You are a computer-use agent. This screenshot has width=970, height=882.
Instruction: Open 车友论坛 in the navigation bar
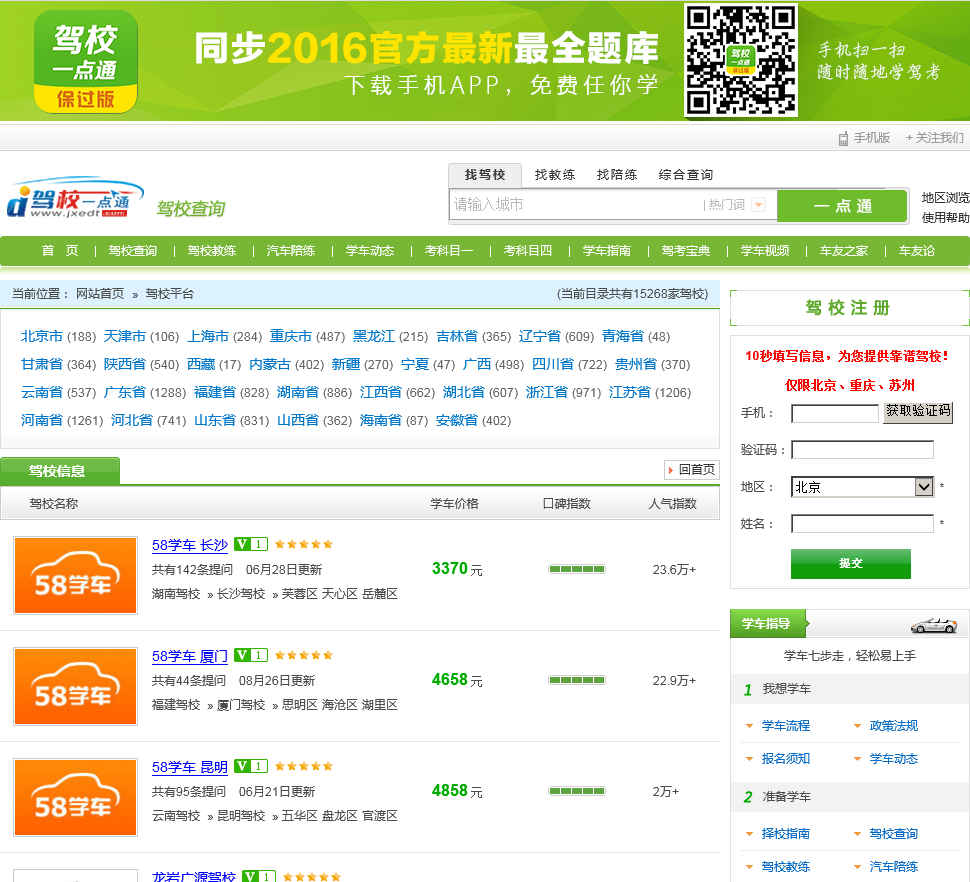(917, 251)
